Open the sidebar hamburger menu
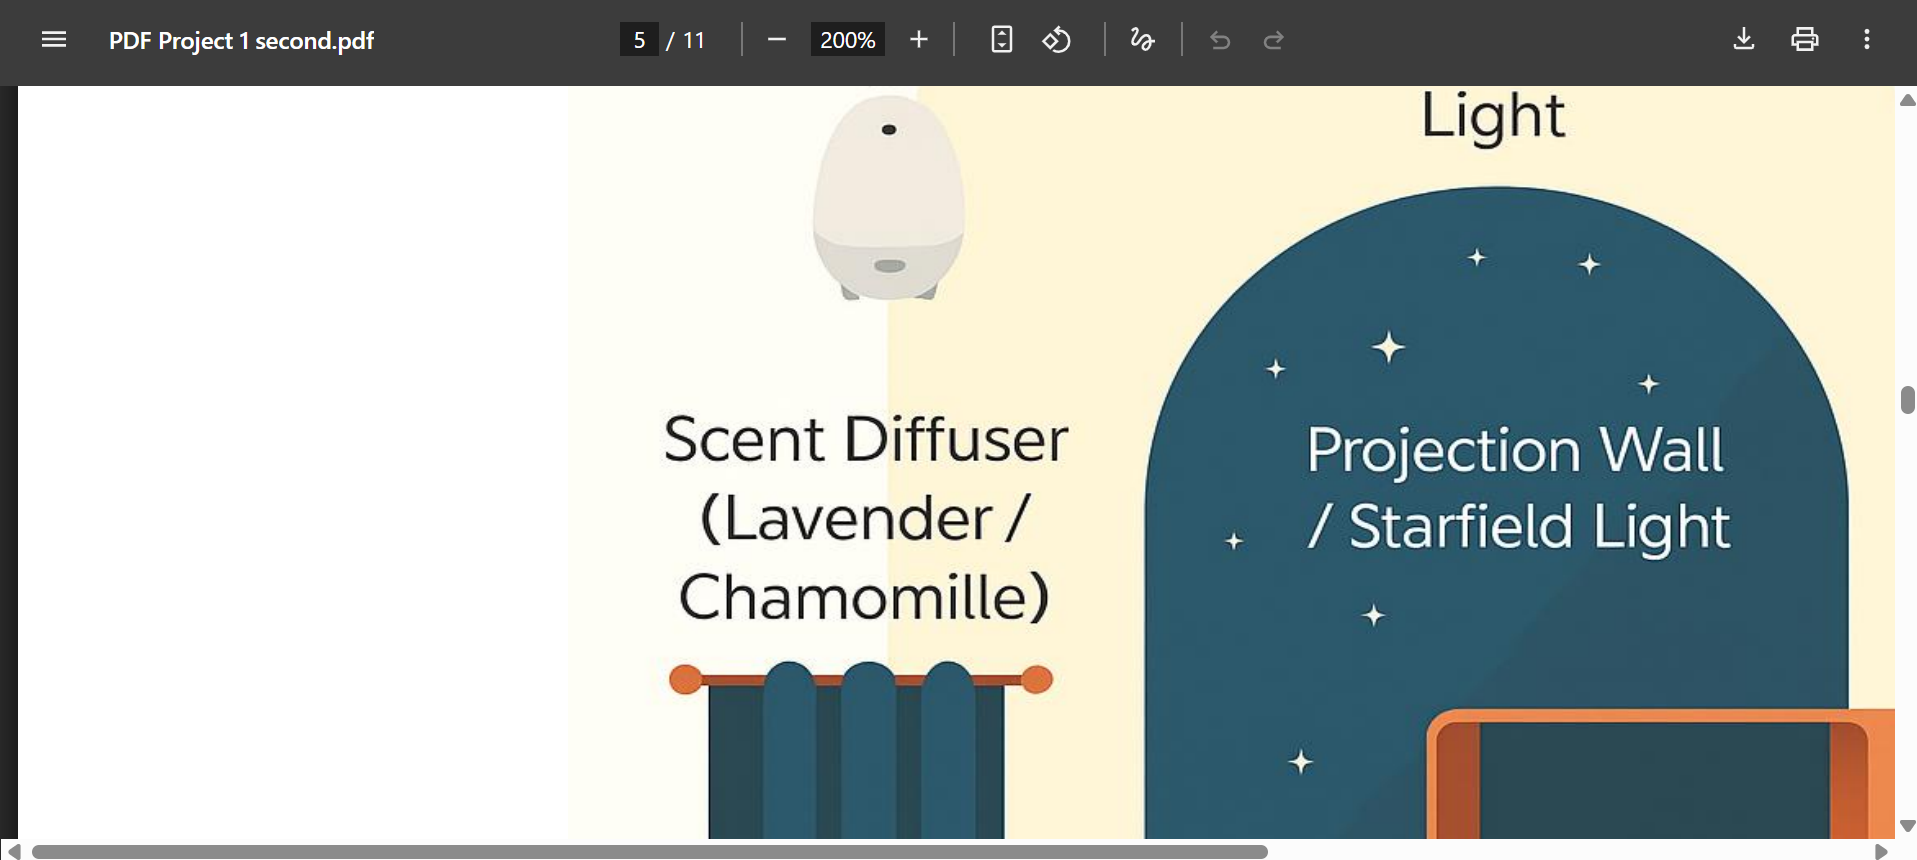The image size is (1917, 860). coord(54,40)
